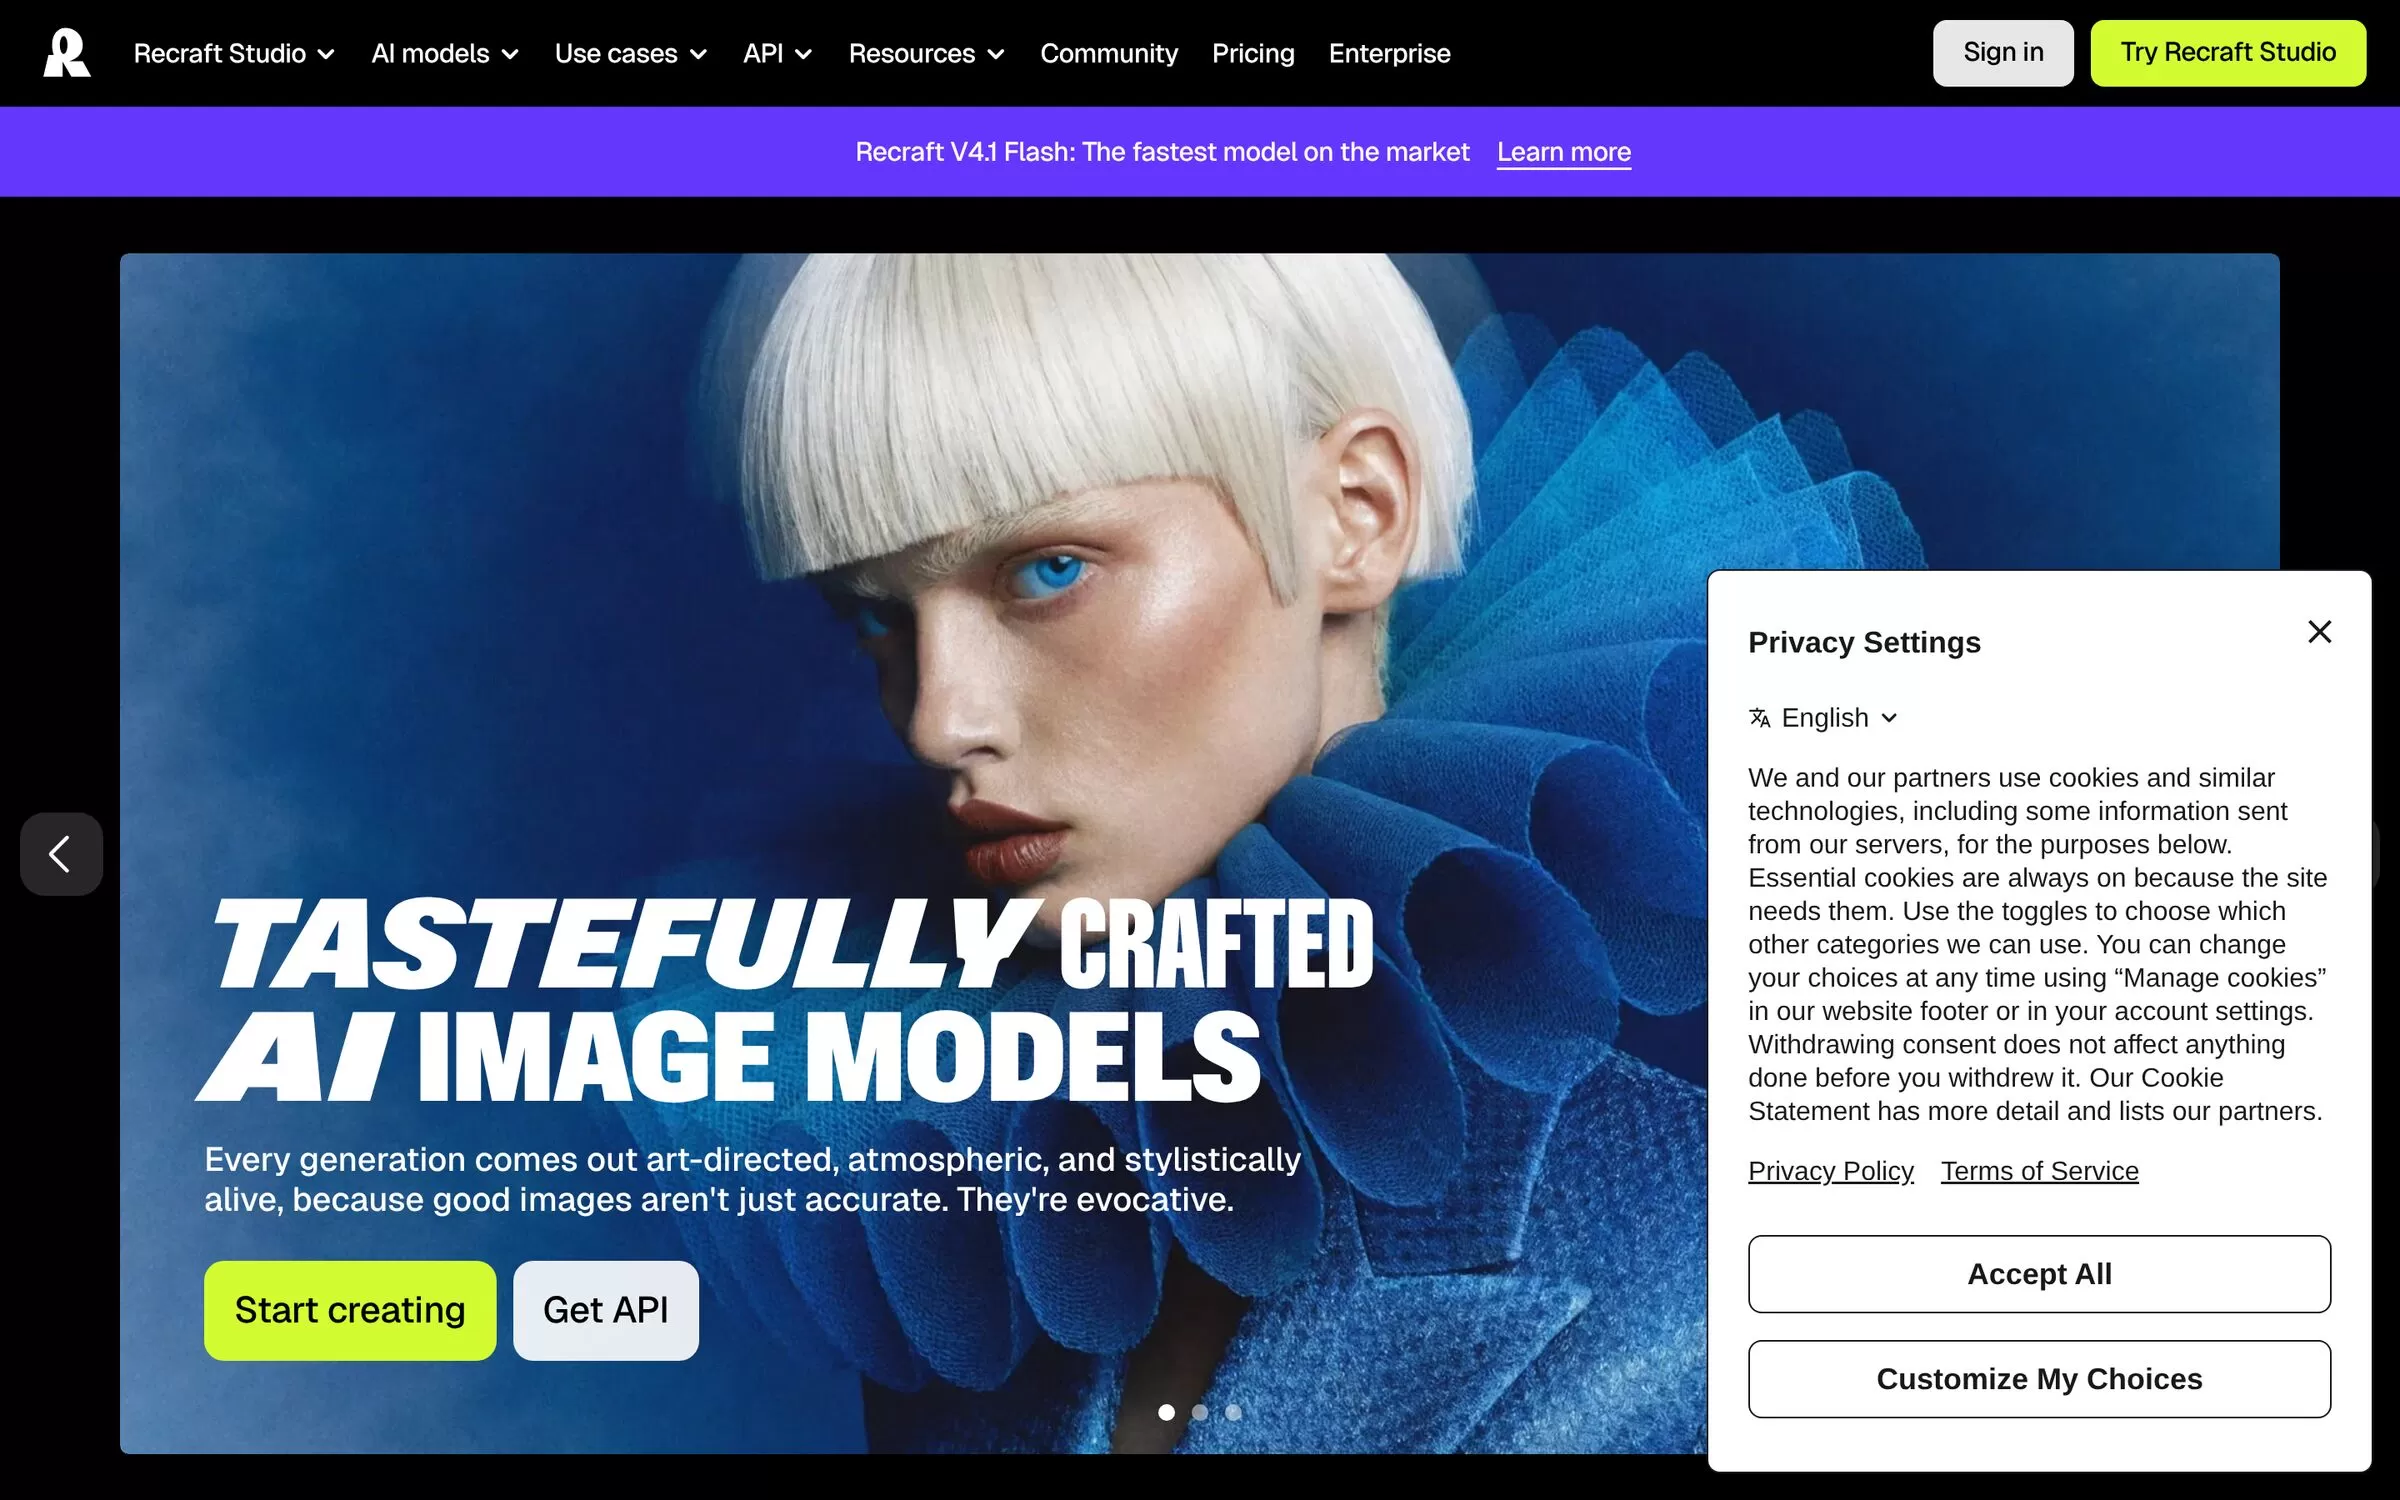2400x1500 pixels.
Task: Click the Get API button
Action: point(606,1310)
